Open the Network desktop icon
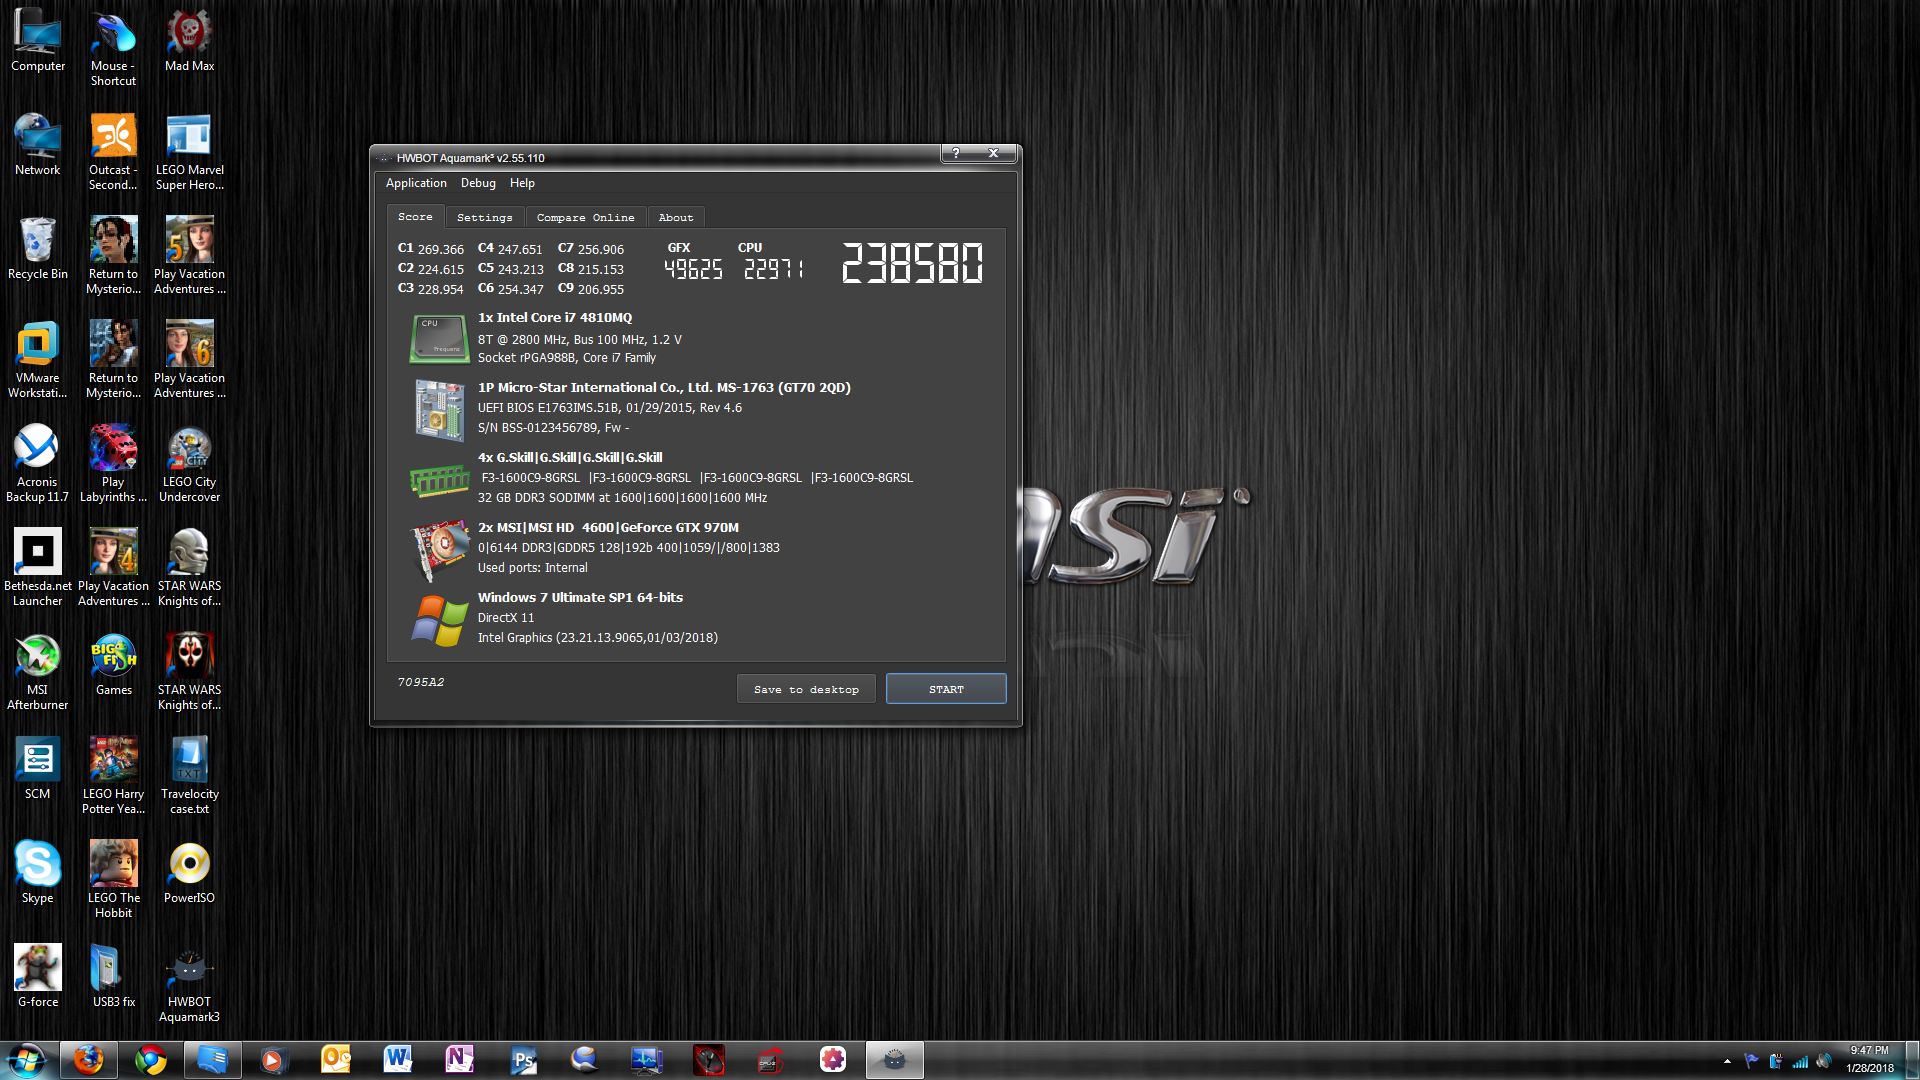Viewport: 1920px width, 1080px height. point(38,145)
